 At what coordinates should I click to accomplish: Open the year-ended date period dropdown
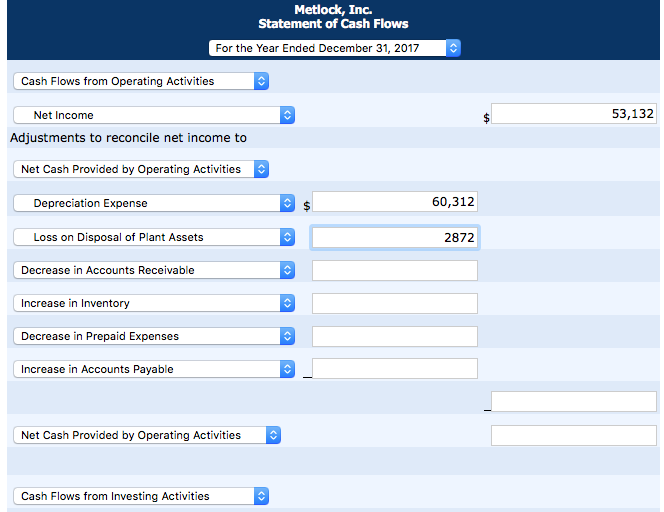[335, 48]
